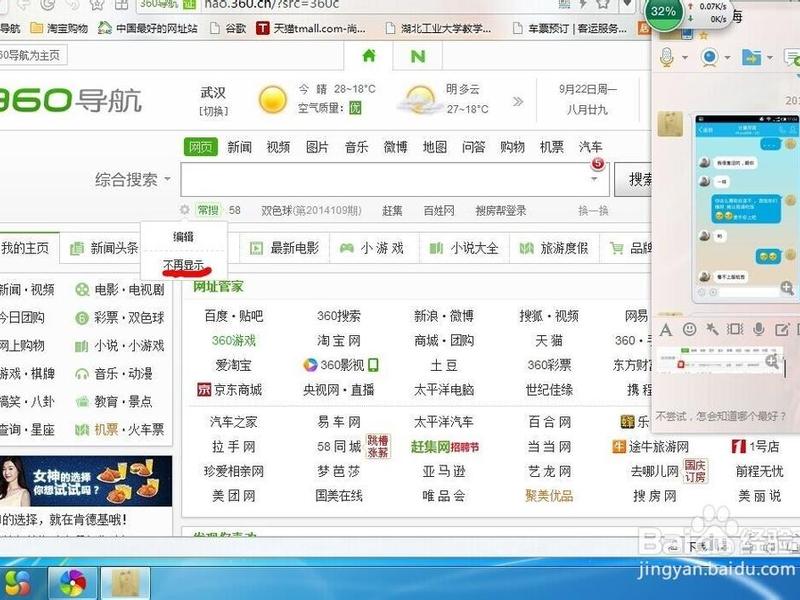The width and height of the screenshot is (800, 600).
Task: Click the browser address bar URL
Action: [272, 5]
